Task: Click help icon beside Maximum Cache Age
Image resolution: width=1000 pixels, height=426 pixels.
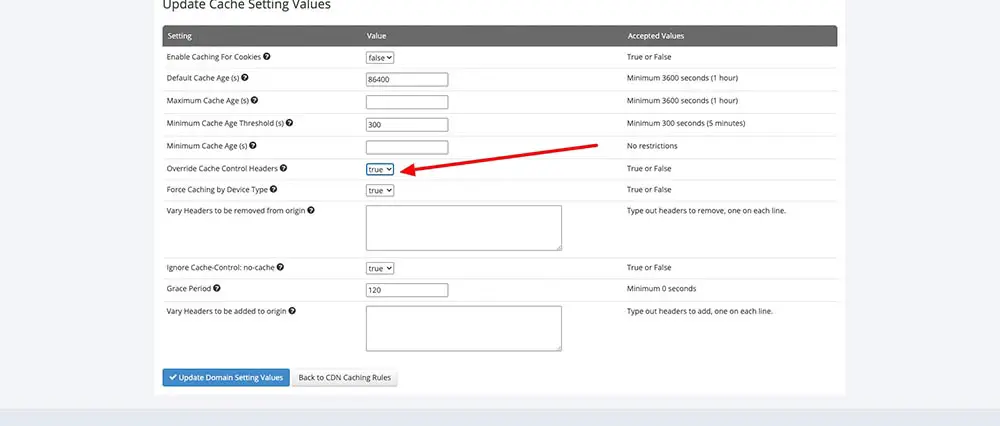Action: pyautogui.click(x=254, y=100)
